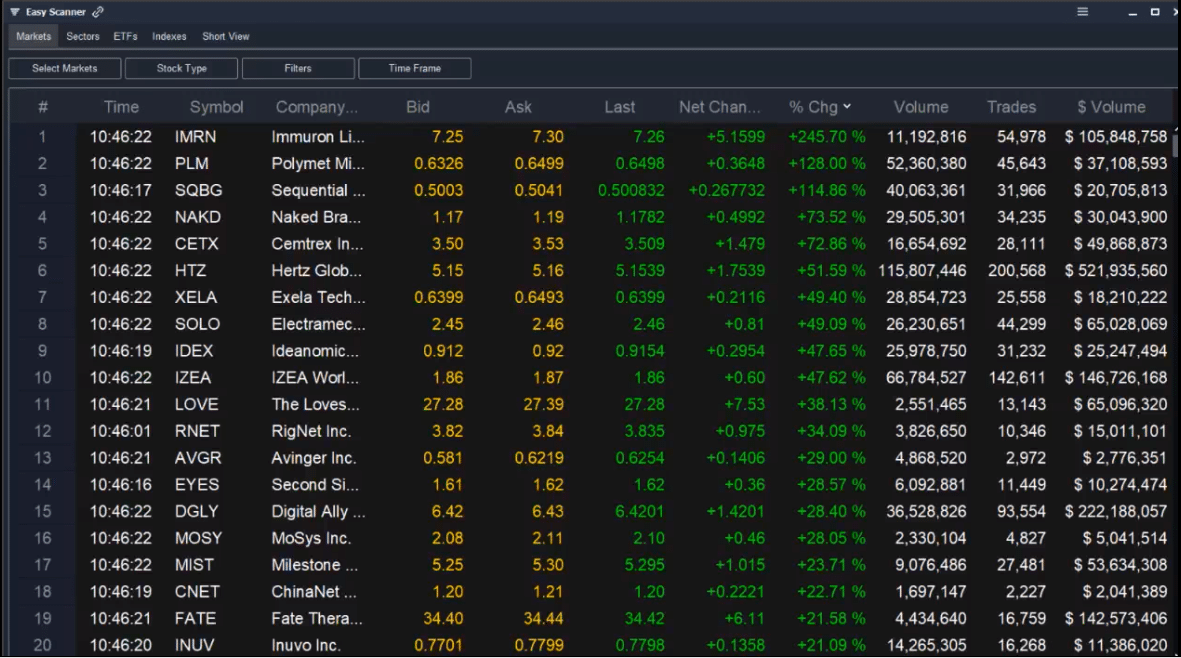Viewport: 1181px width, 658px height.
Task: Sort by the Last column header
Action: point(620,107)
